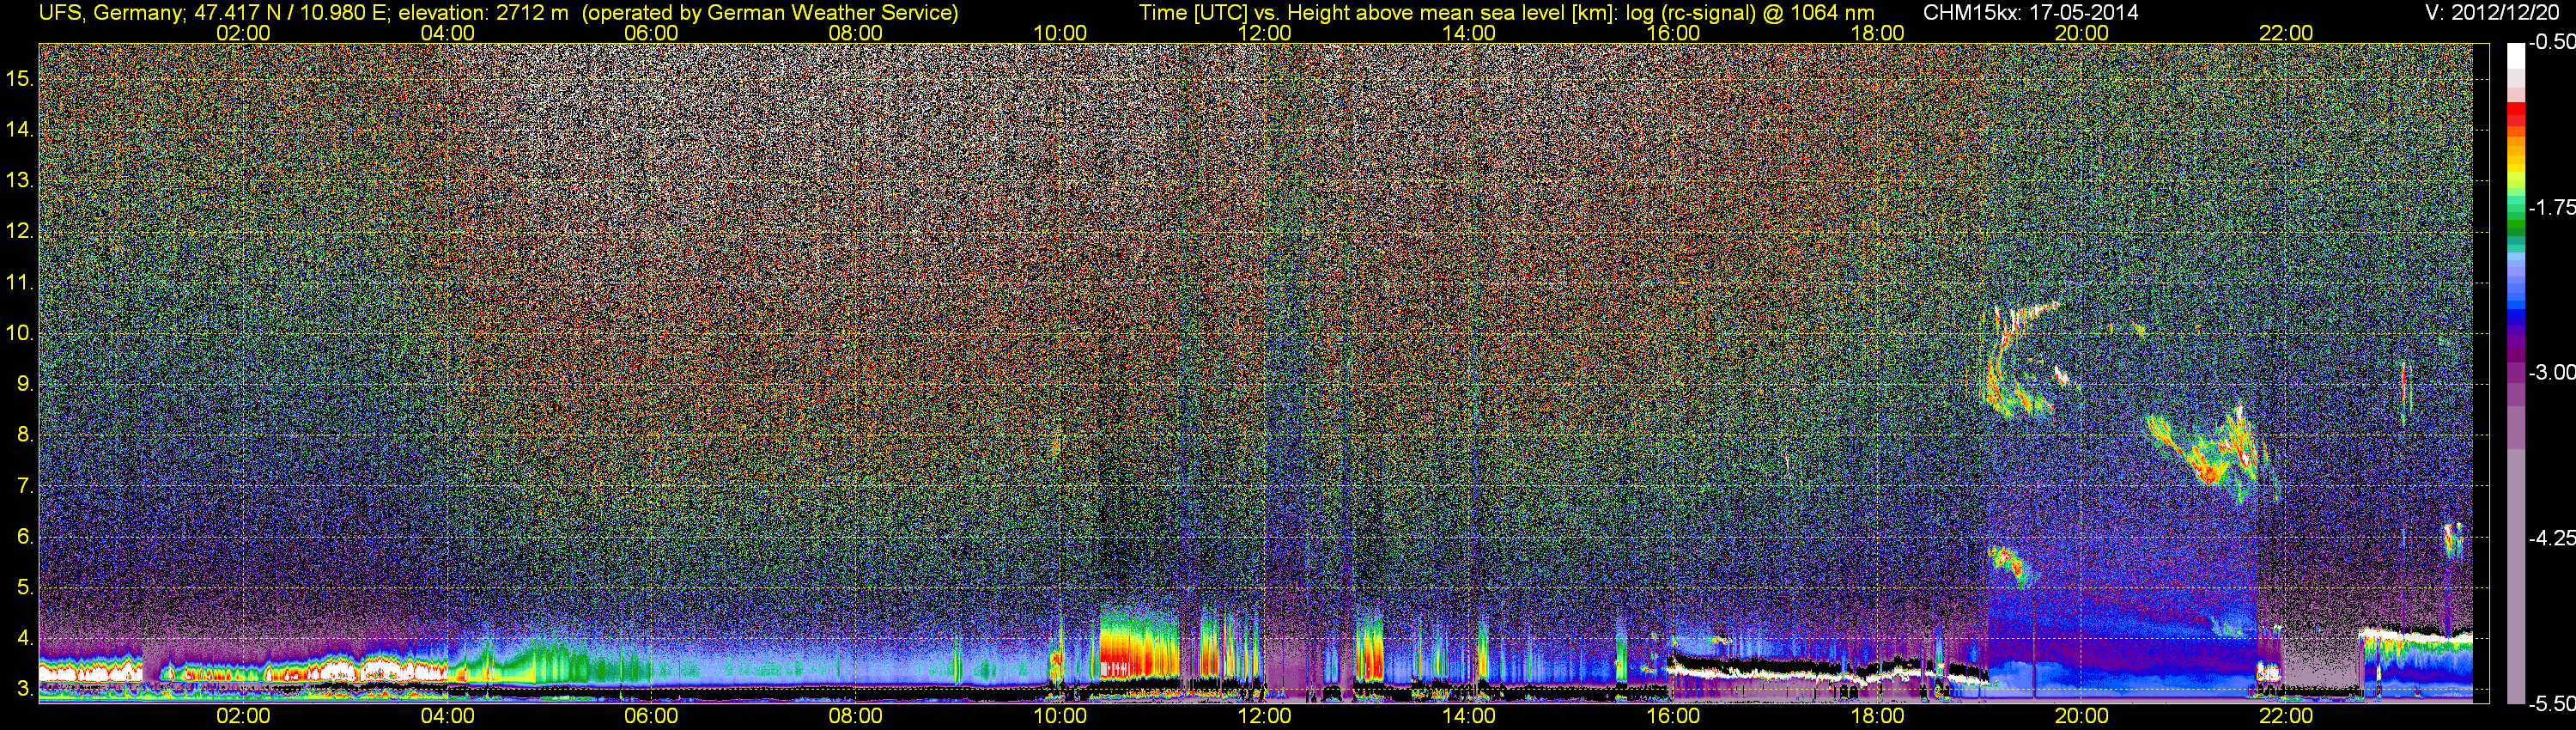Click the '12.' height axis label
Viewport: 2576px width, 730px height.
click(x=20, y=231)
